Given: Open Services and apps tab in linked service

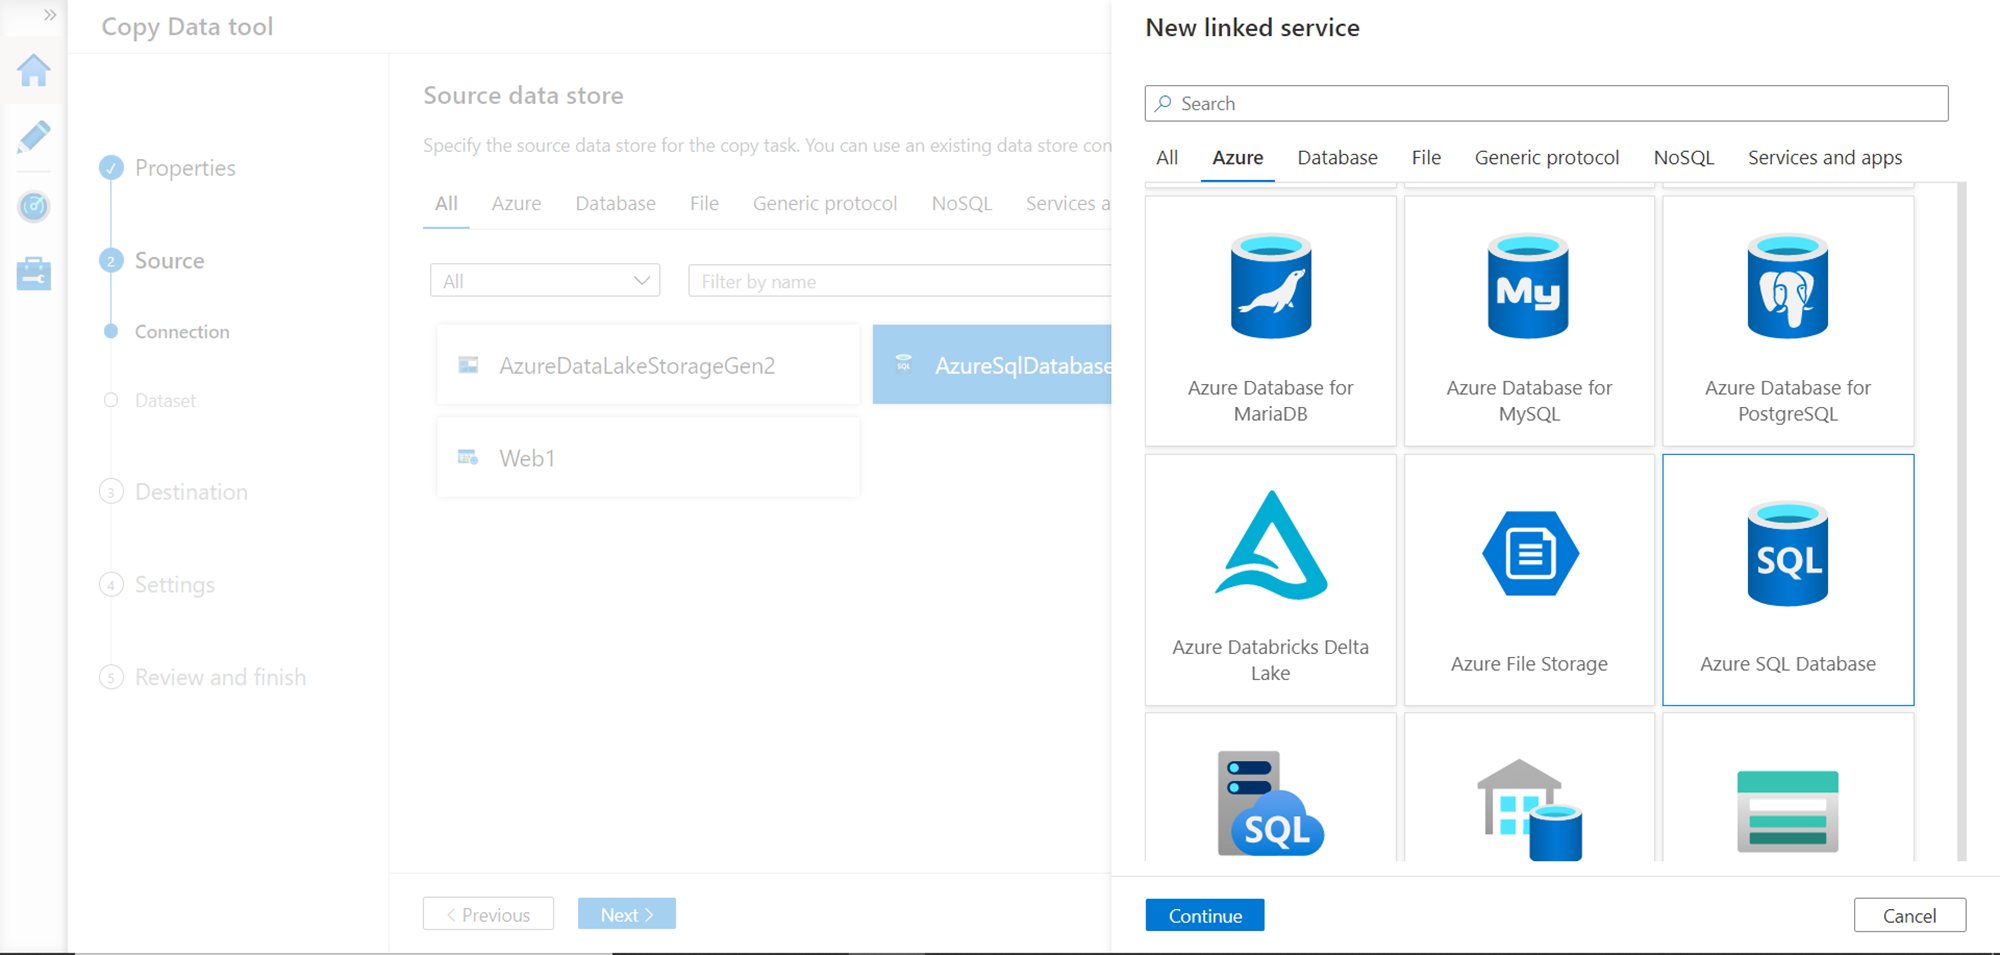Looking at the screenshot, I should coord(1825,157).
